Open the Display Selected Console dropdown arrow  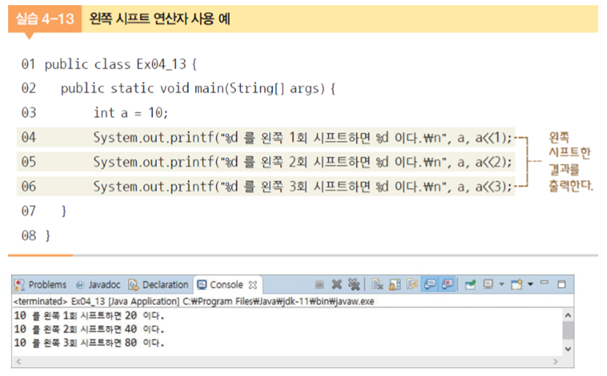click(x=502, y=284)
